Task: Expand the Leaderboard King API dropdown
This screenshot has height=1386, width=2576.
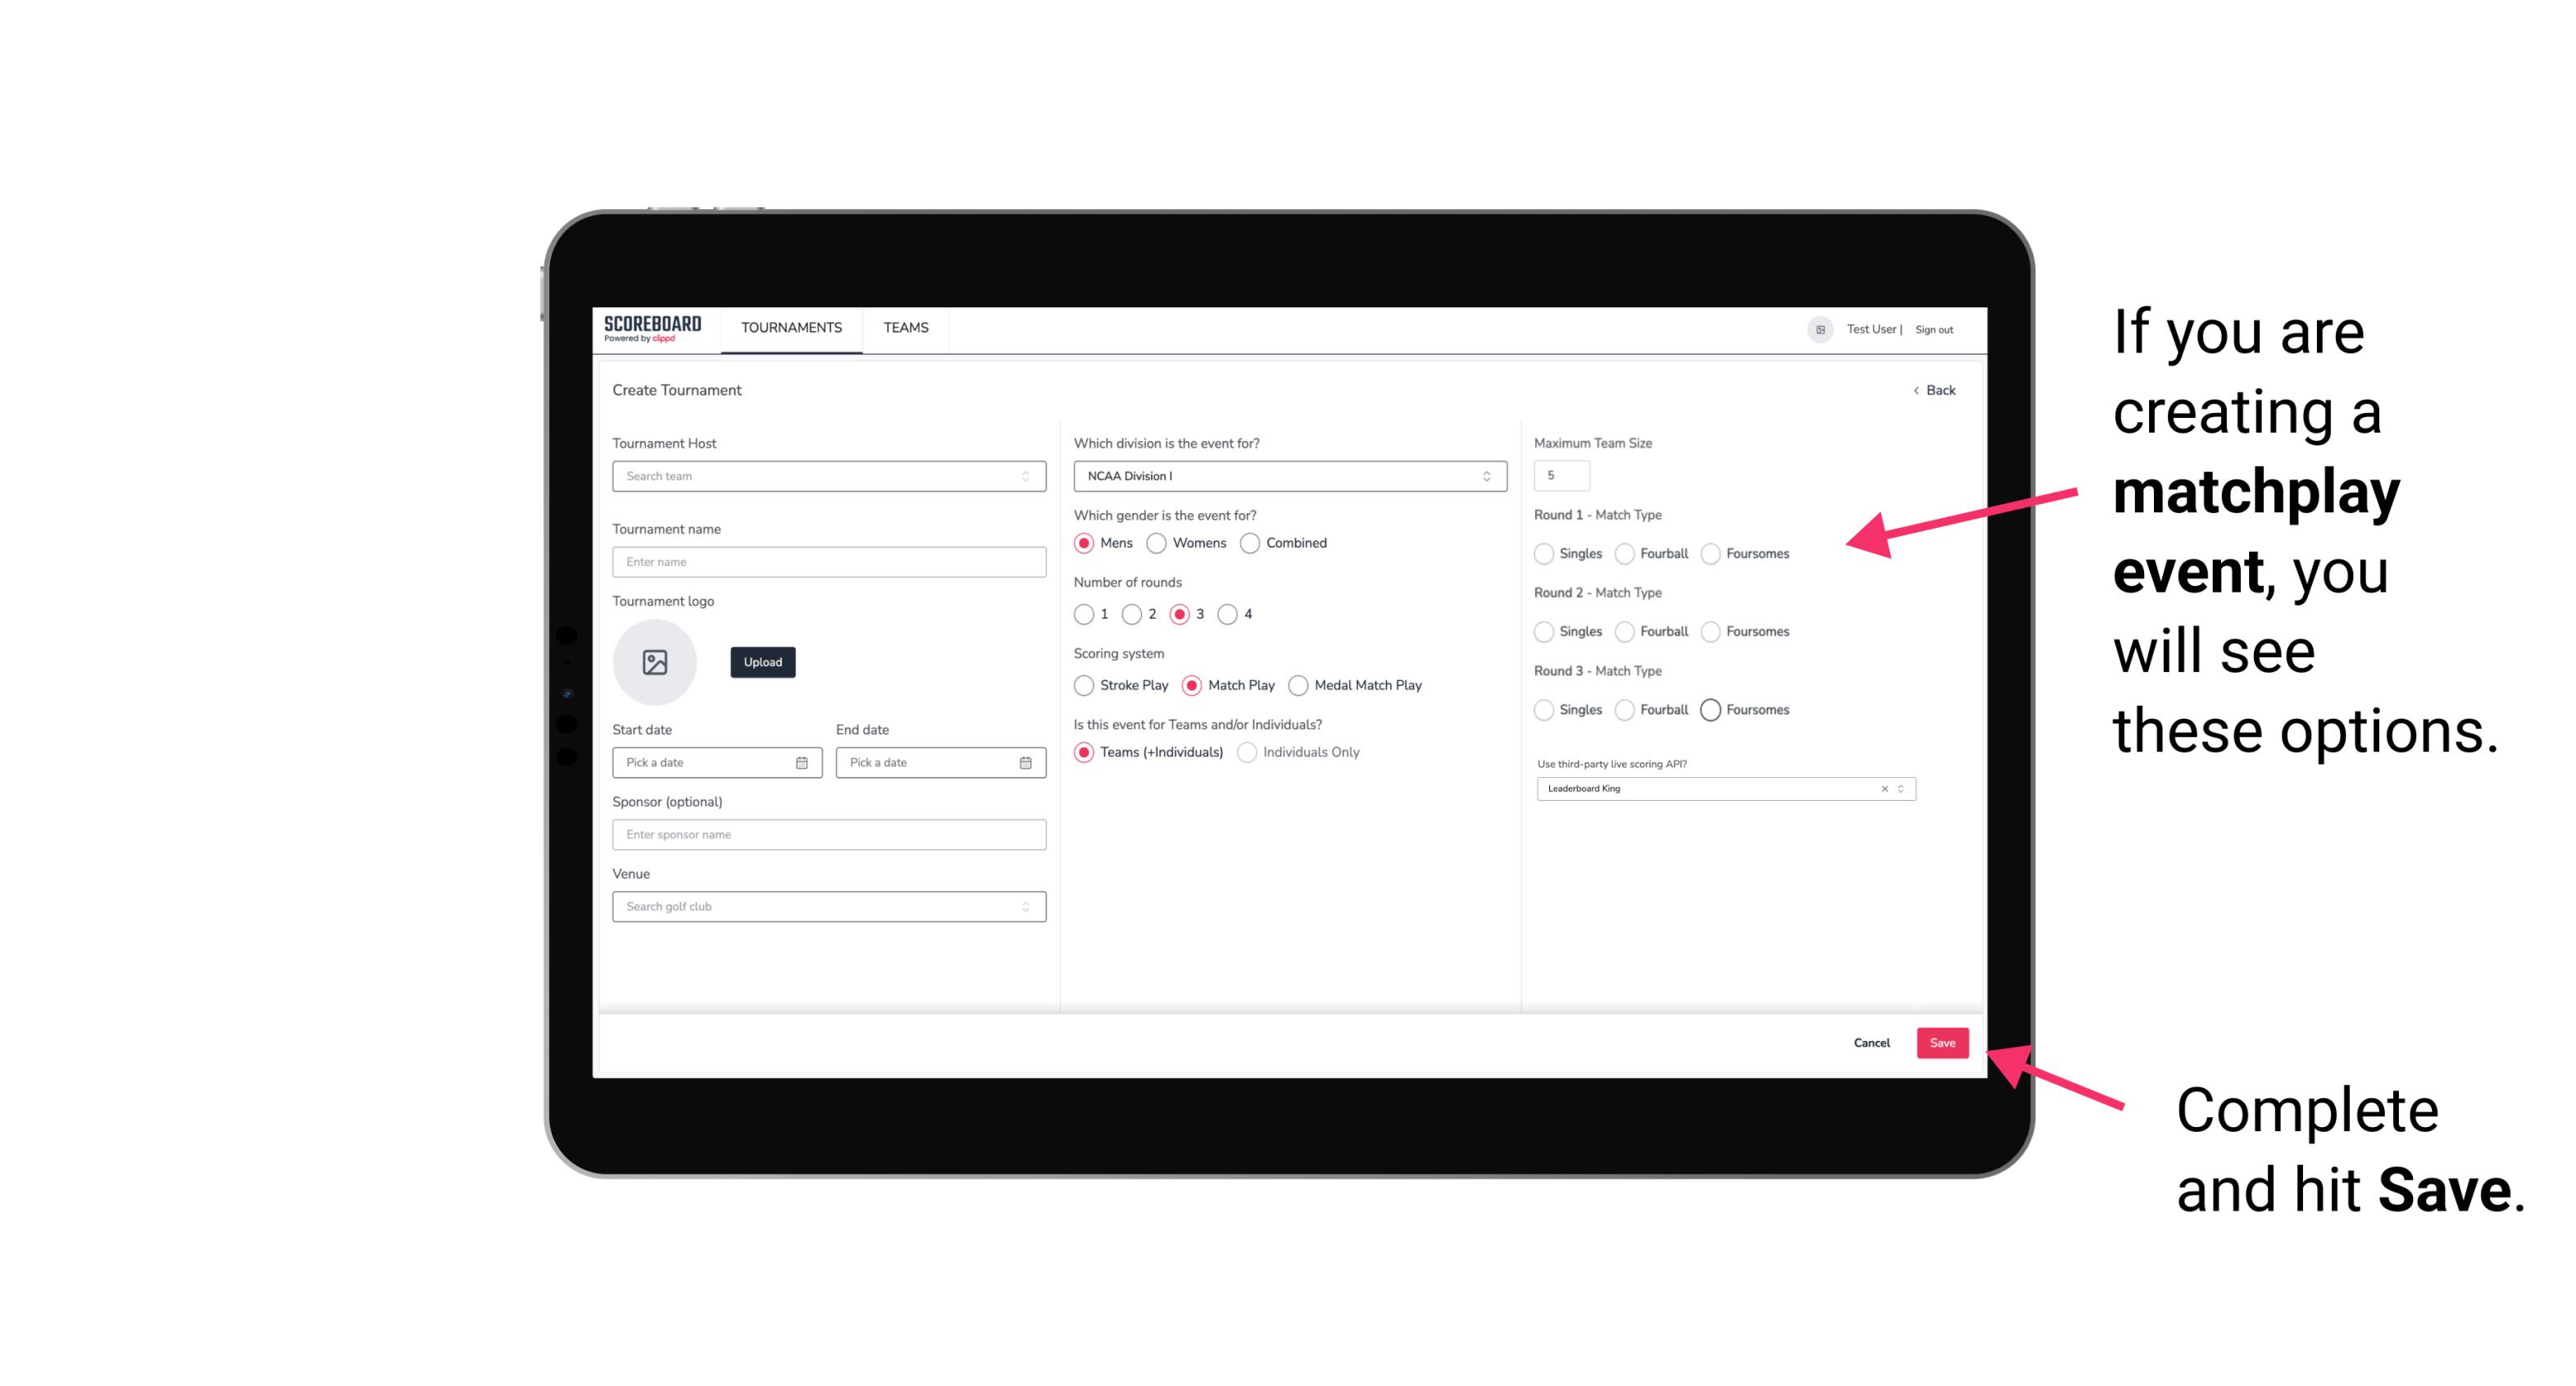Action: point(1899,787)
